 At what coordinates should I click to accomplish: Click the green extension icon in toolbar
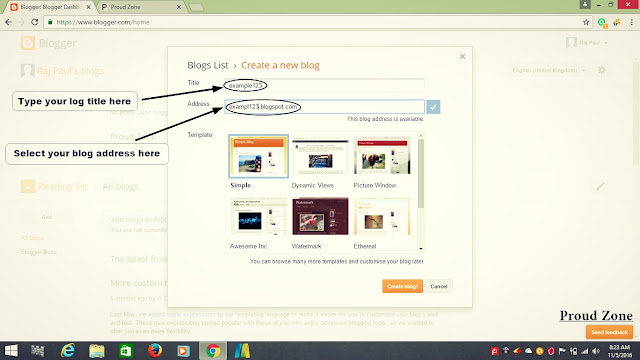point(602,22)
